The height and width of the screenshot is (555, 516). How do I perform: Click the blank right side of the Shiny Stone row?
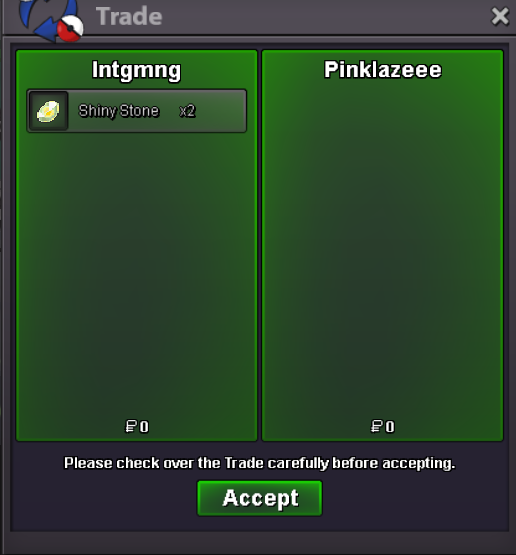[220, 111]
